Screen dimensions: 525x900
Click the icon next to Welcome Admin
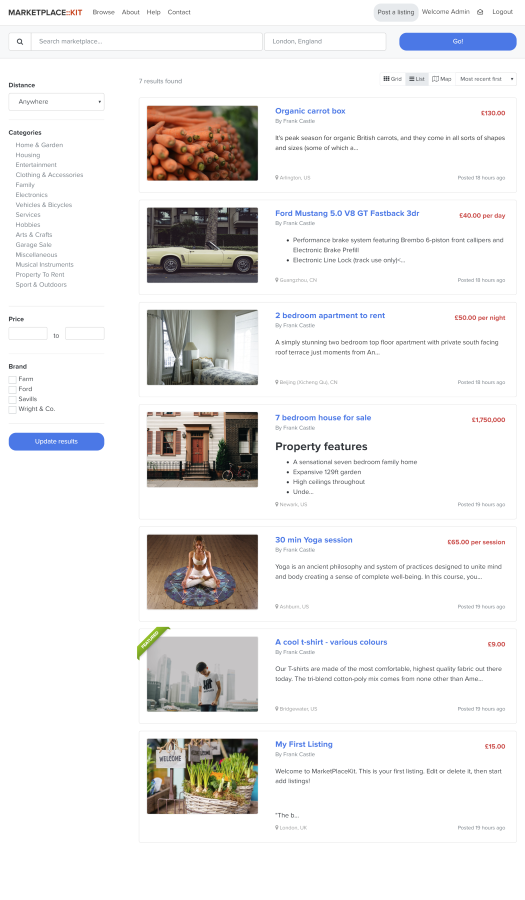480,12
